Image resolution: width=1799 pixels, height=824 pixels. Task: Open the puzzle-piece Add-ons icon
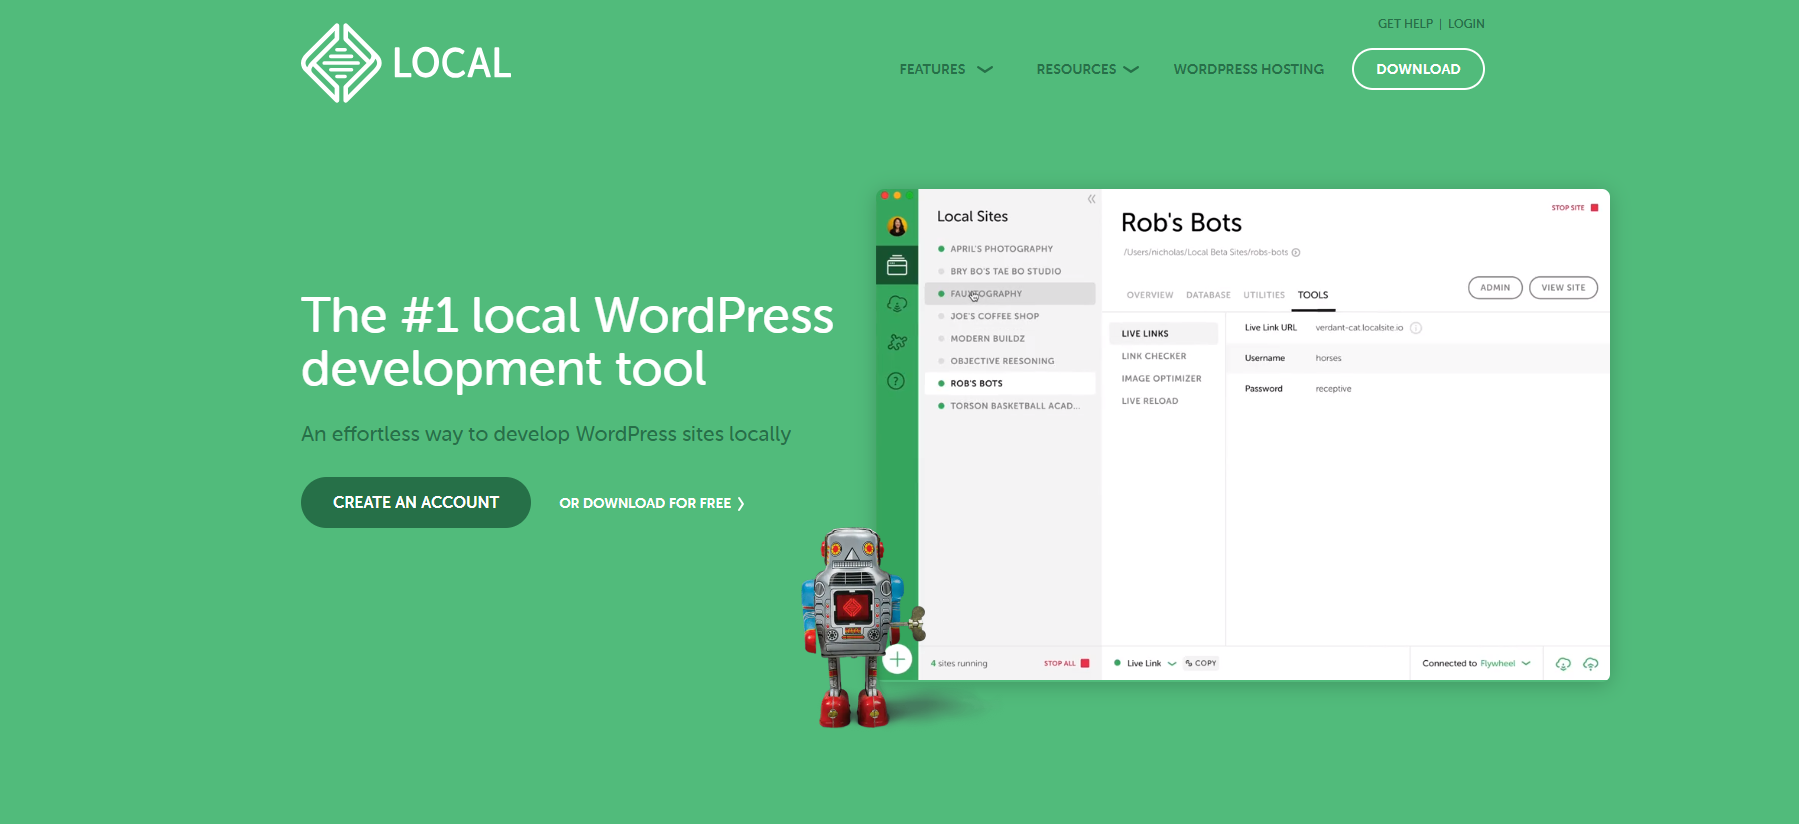pos(897,342)
